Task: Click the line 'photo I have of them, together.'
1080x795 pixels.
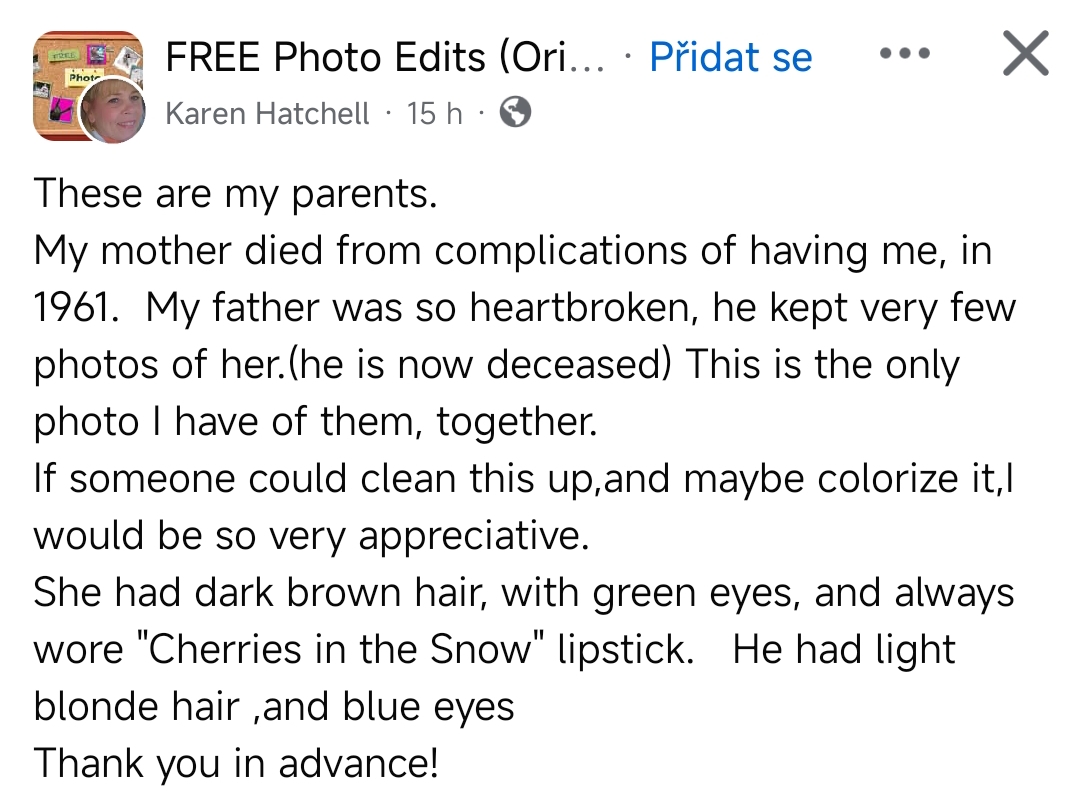Action: pos(315,421)
